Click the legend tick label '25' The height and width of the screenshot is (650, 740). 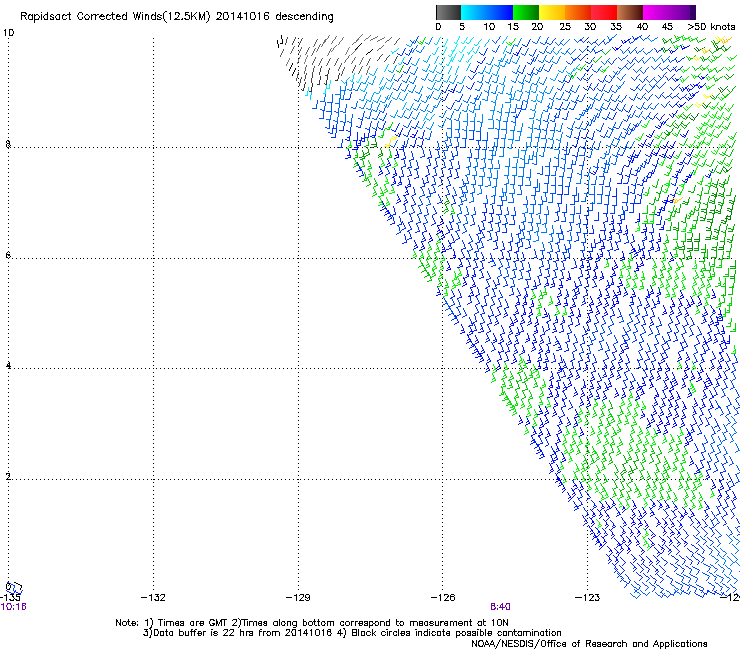point(564,27)
